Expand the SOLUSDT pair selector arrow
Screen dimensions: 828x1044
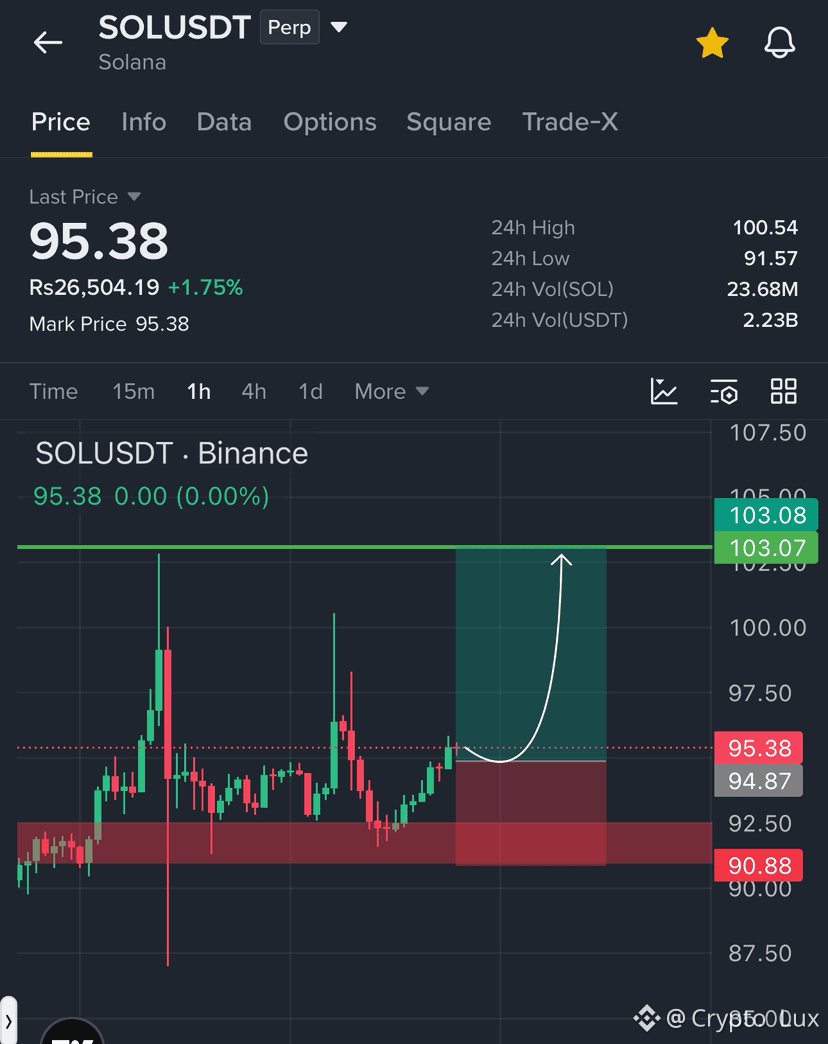339,27
